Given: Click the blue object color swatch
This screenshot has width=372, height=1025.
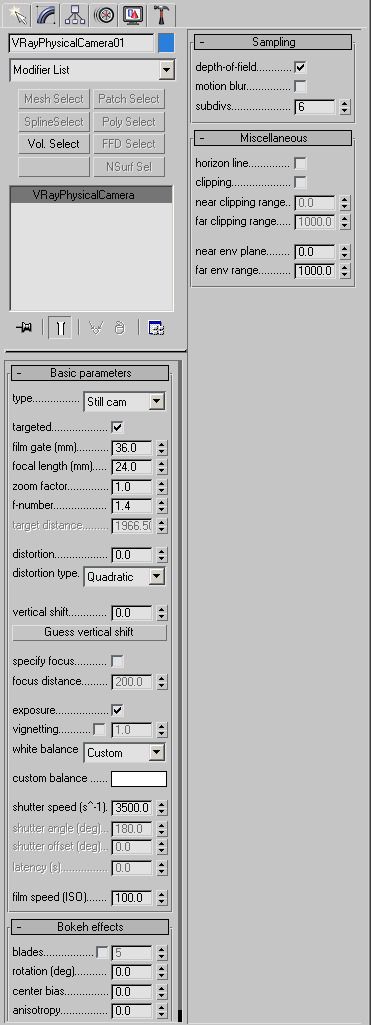Looking at the screenshot, I should point(166,43).
